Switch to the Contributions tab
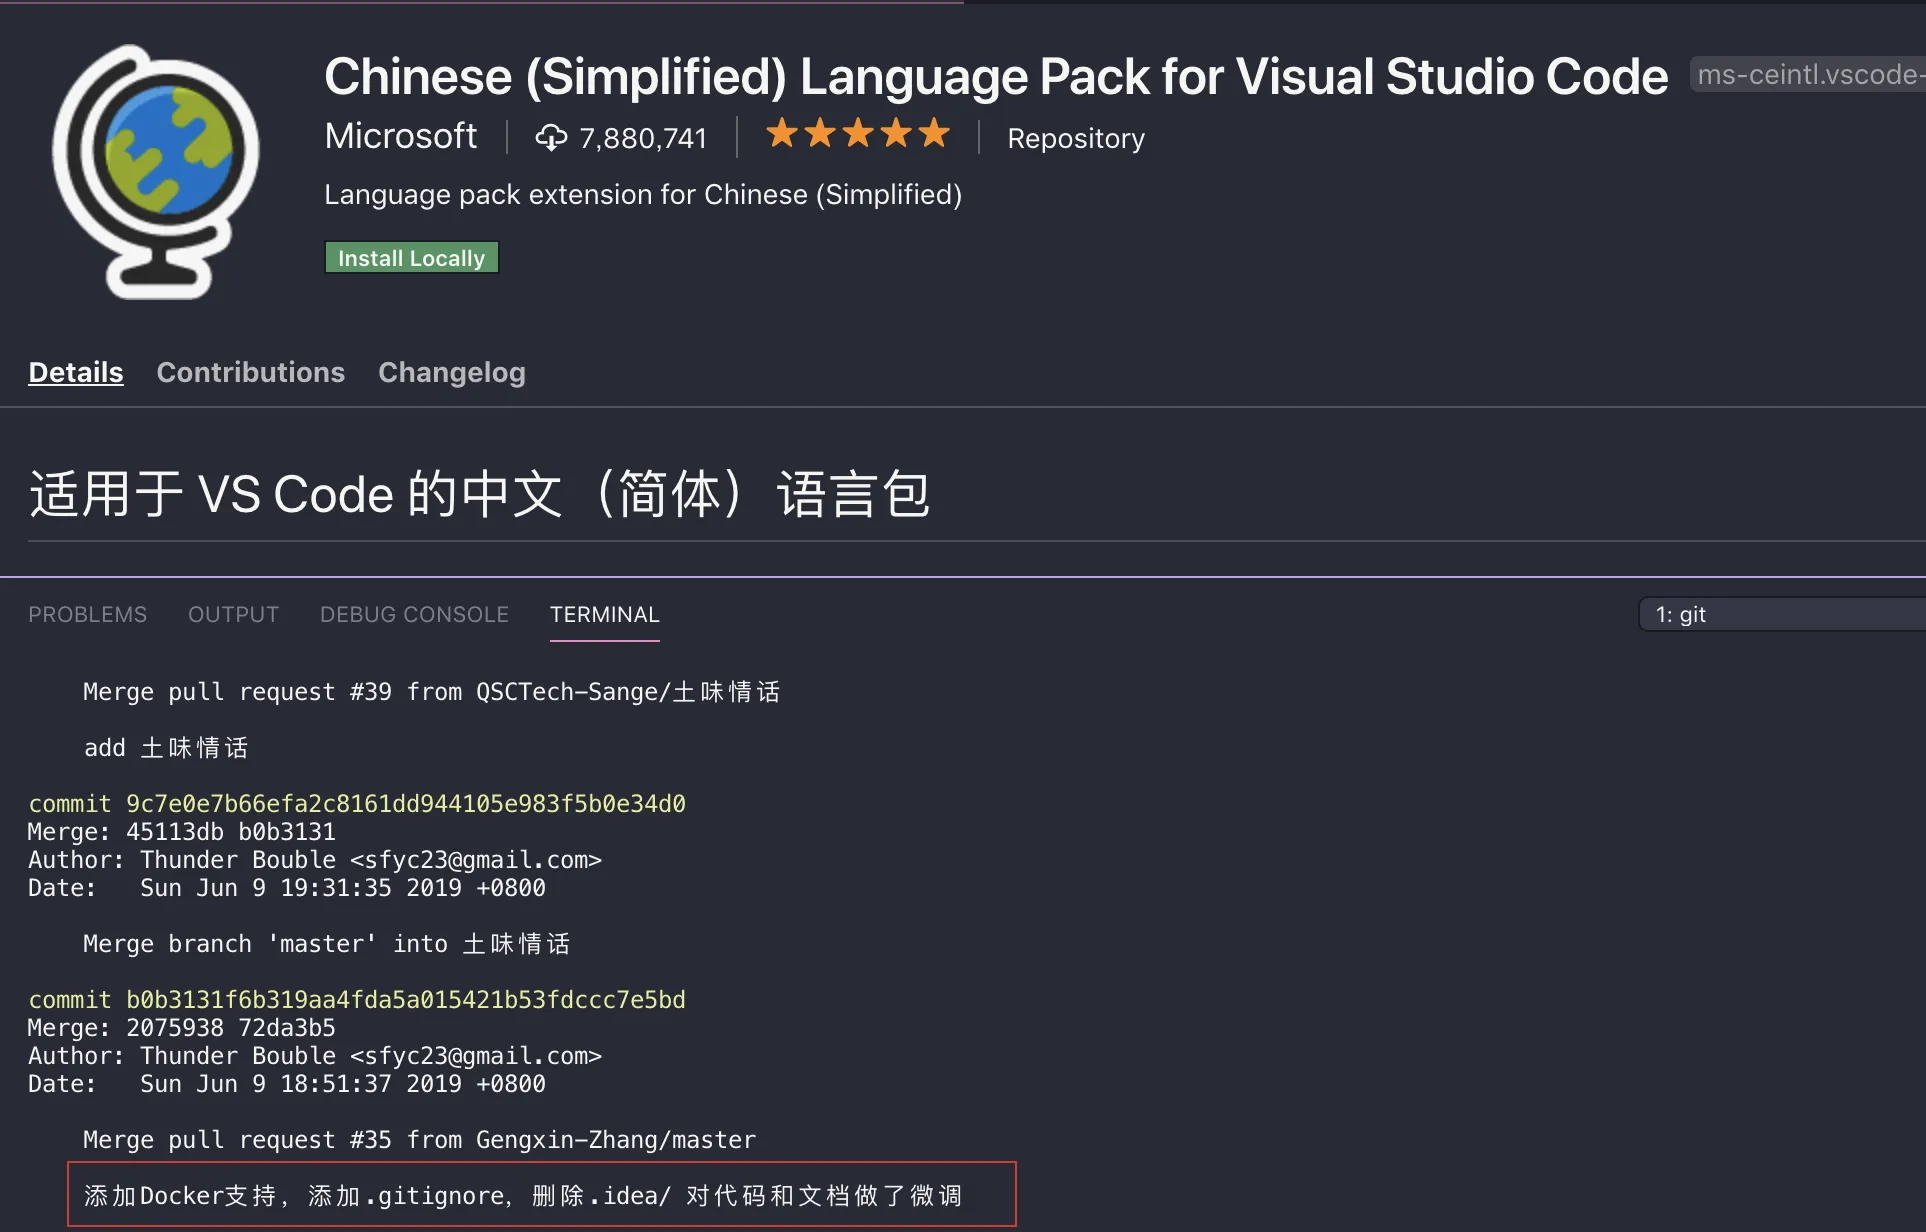The image size is (1926, 1232). [250, 372]
